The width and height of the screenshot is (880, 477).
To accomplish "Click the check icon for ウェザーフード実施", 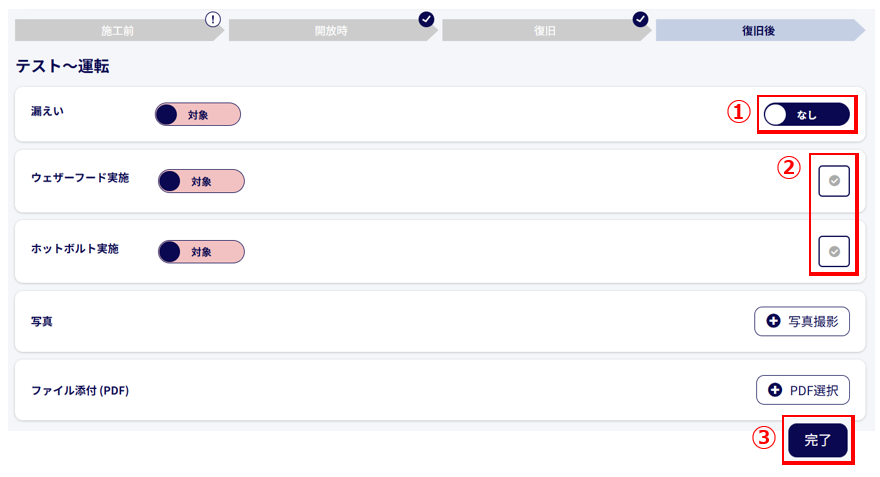I will click(x=834, y=181).
